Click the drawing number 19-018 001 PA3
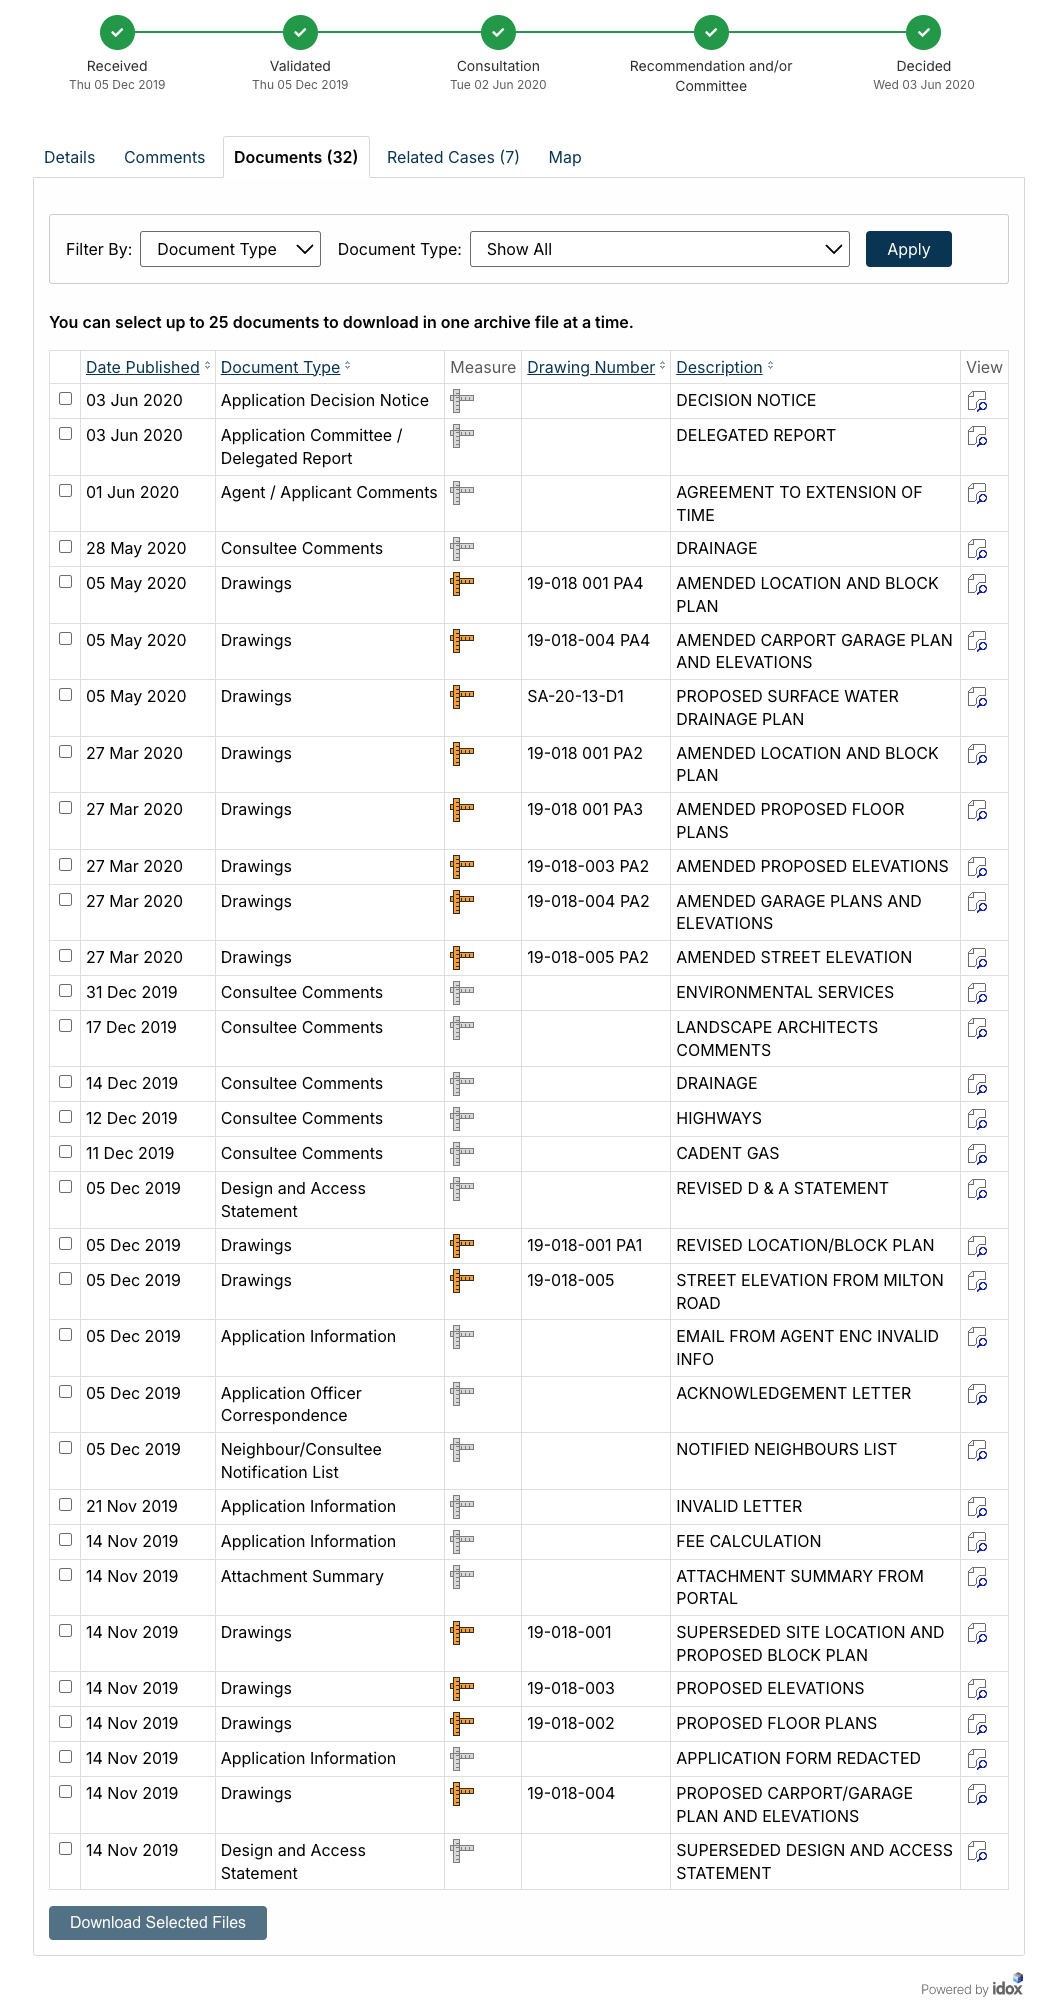 point(585,809)
